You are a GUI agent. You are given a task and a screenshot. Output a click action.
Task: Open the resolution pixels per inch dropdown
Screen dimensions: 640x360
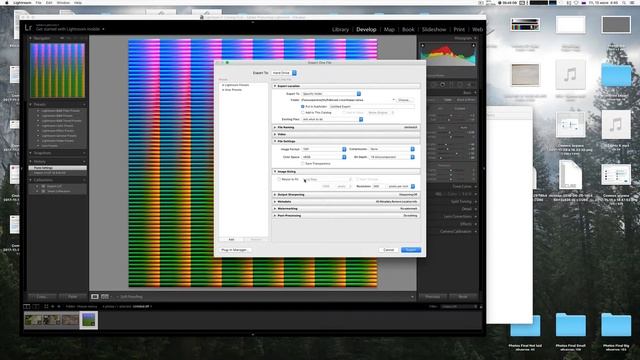(401, 187)
